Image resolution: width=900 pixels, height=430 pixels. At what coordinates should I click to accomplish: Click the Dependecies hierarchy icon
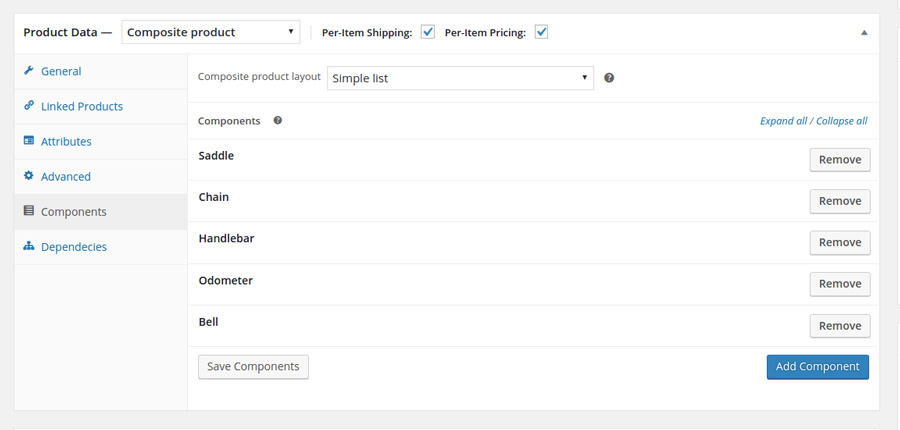click(29, 247)
